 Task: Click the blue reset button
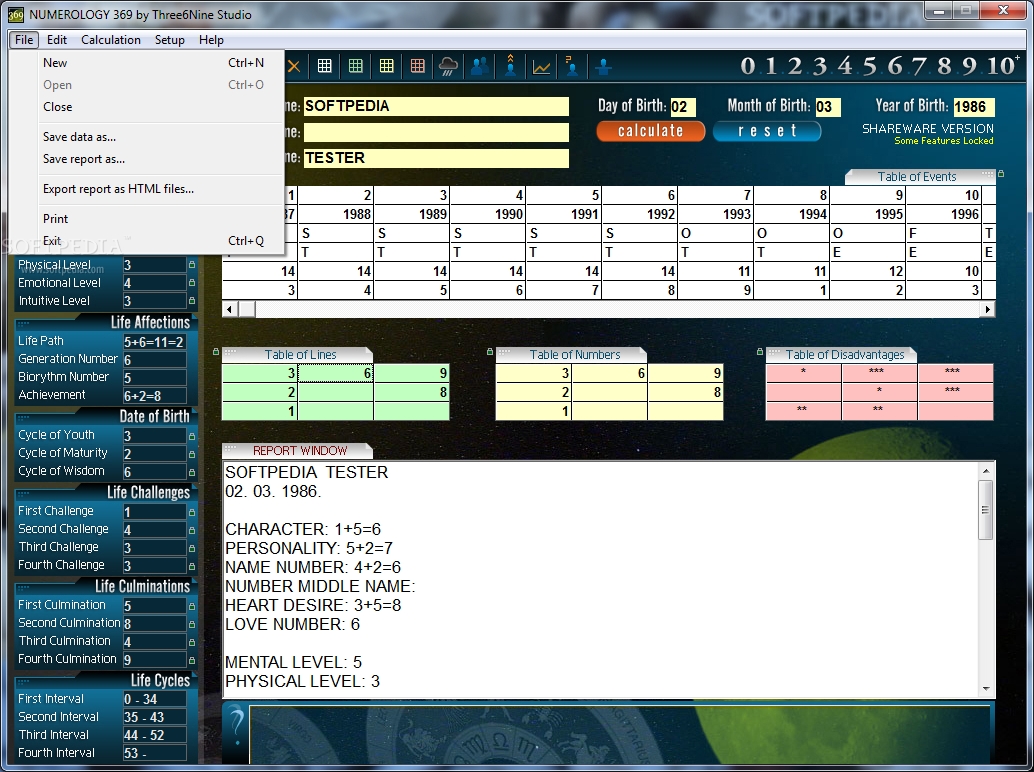pos(767,131)
